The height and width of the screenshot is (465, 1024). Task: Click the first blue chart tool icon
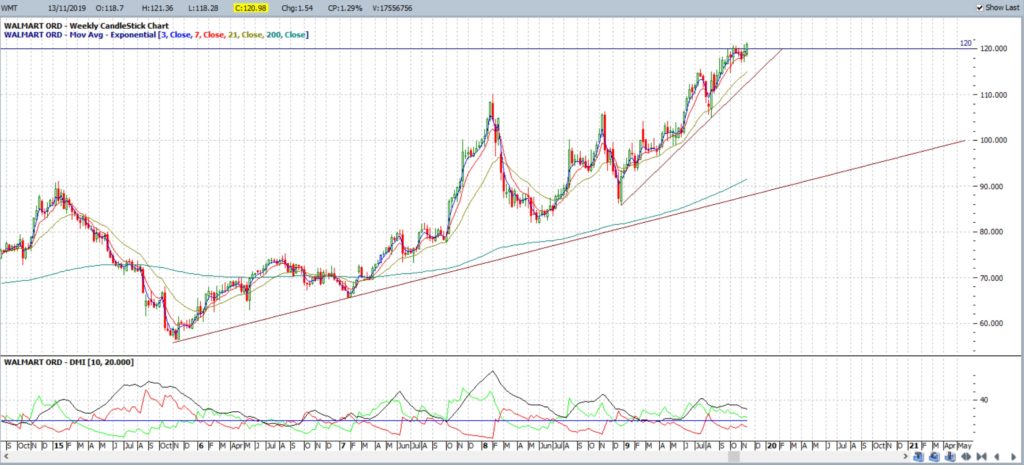point(918,457)
